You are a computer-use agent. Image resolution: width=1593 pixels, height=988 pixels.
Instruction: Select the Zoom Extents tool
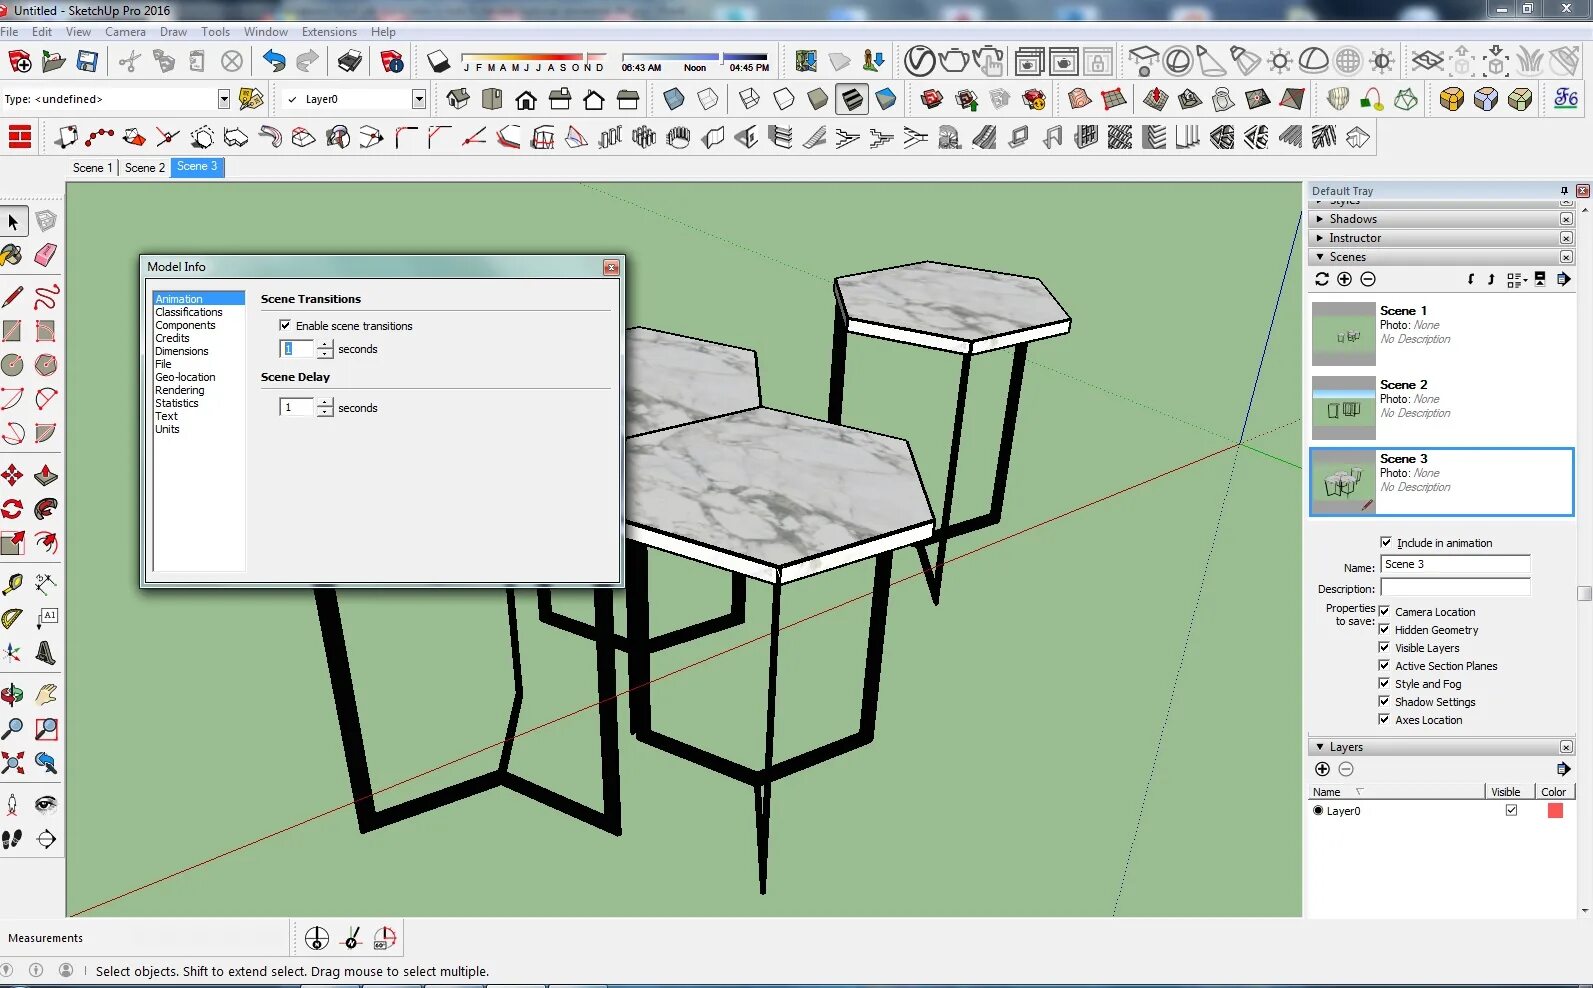[x=12, y=764]
